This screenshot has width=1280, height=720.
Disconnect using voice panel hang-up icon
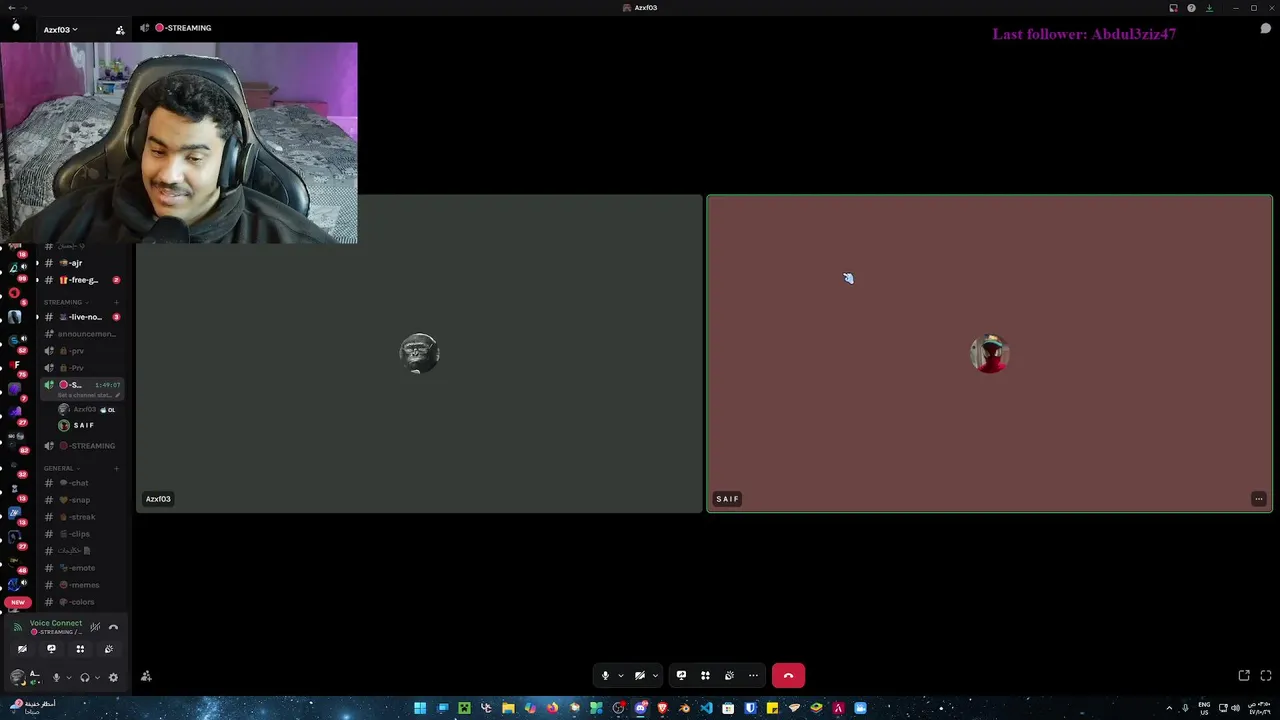[x=113, y=627]
